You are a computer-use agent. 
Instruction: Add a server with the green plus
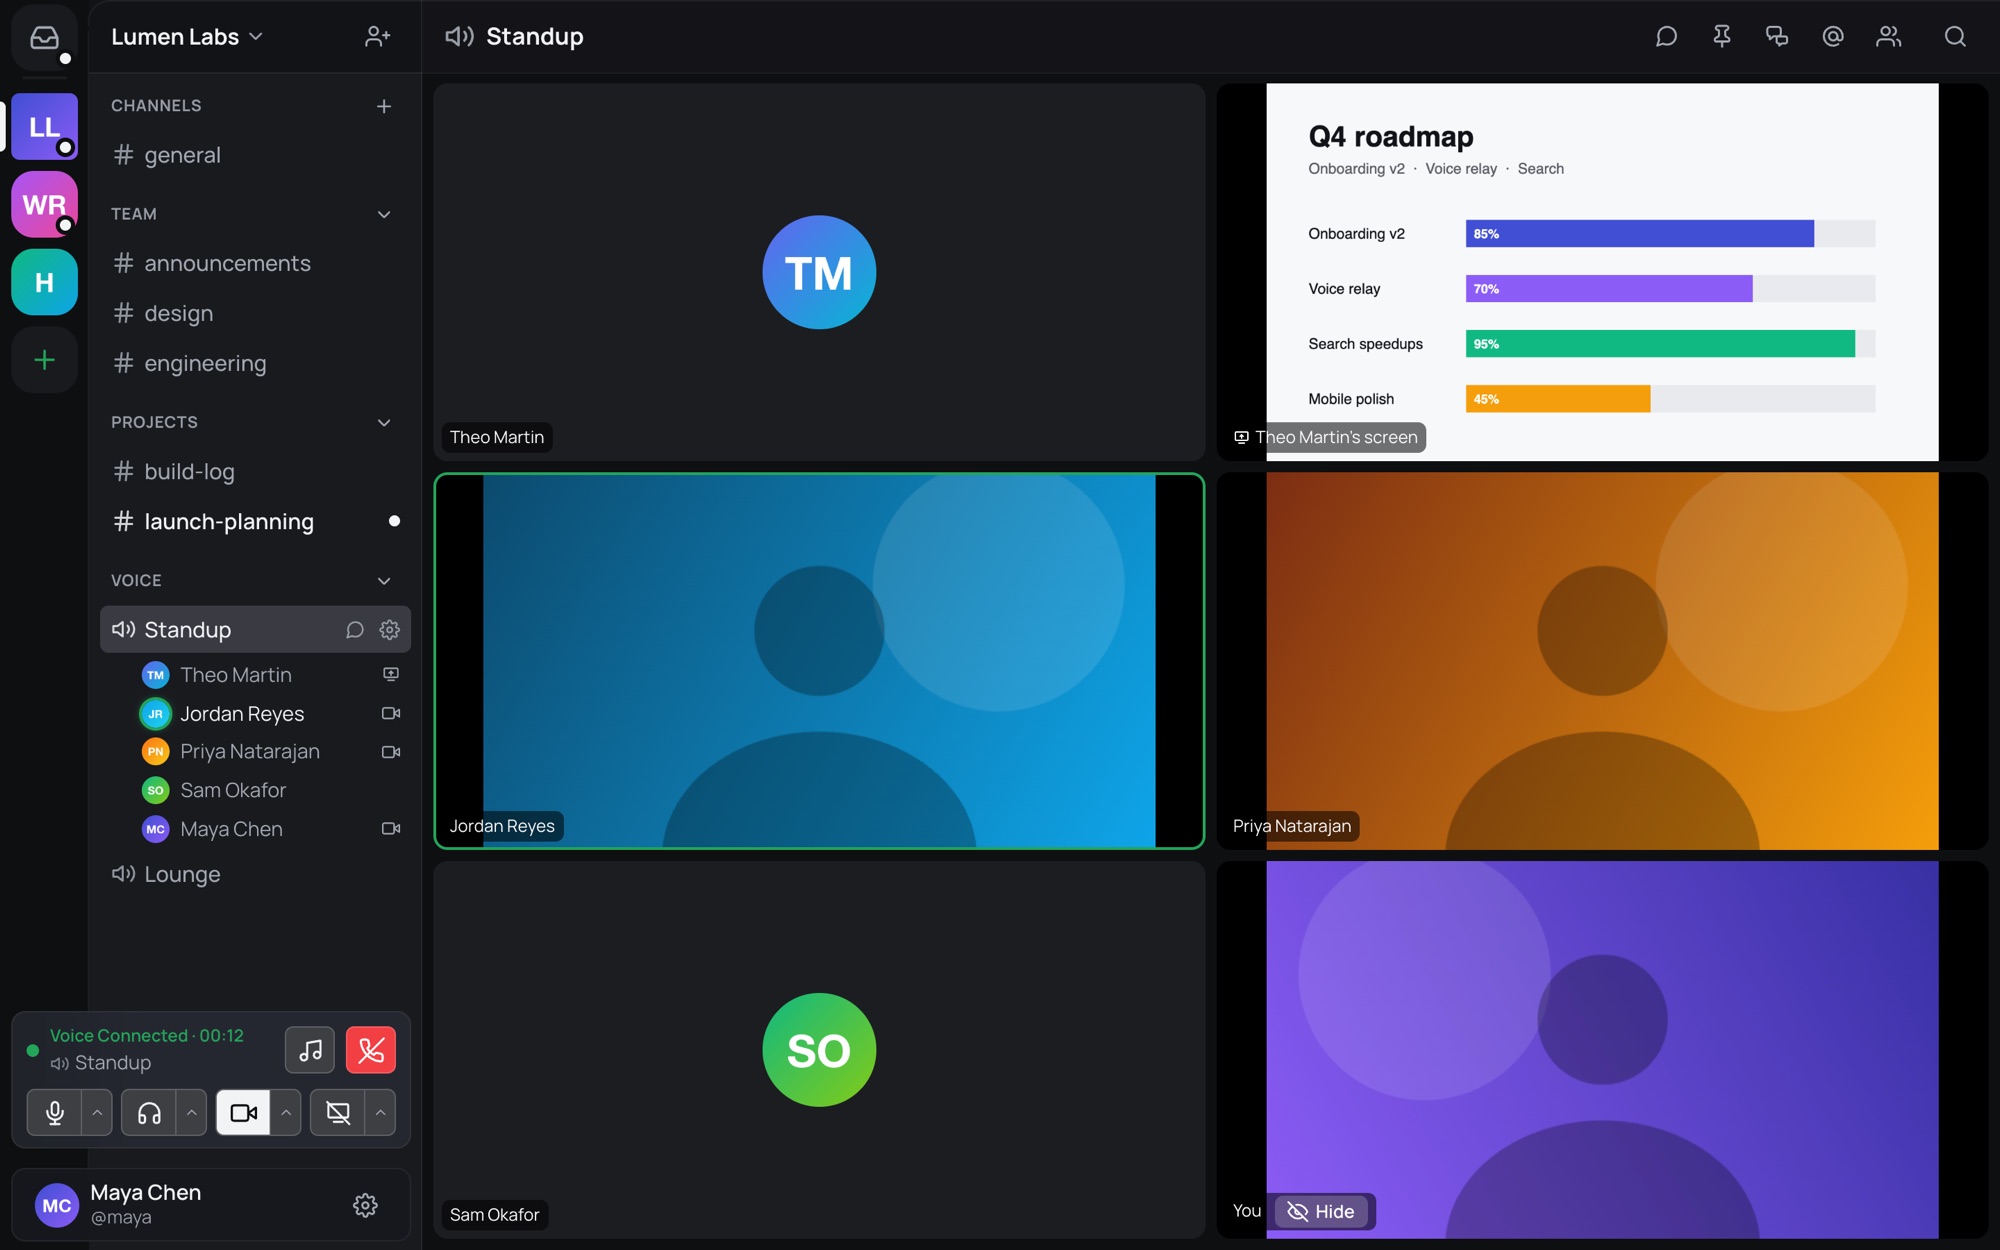[x=44, y=360]
